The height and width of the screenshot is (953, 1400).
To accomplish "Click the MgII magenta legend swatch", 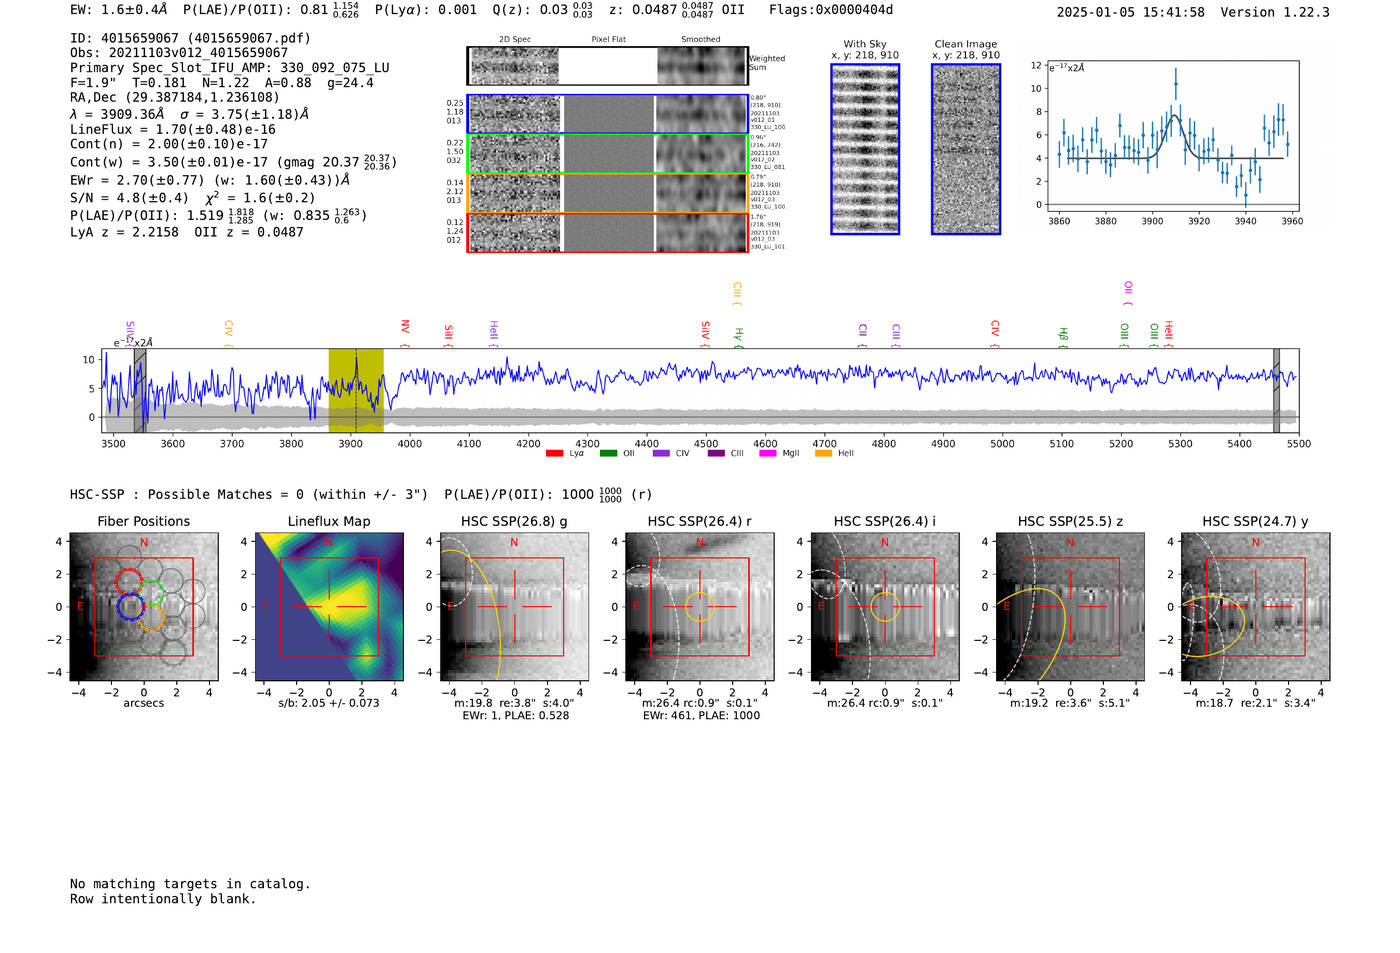I will pyautogui.click(x=768, y=454).
